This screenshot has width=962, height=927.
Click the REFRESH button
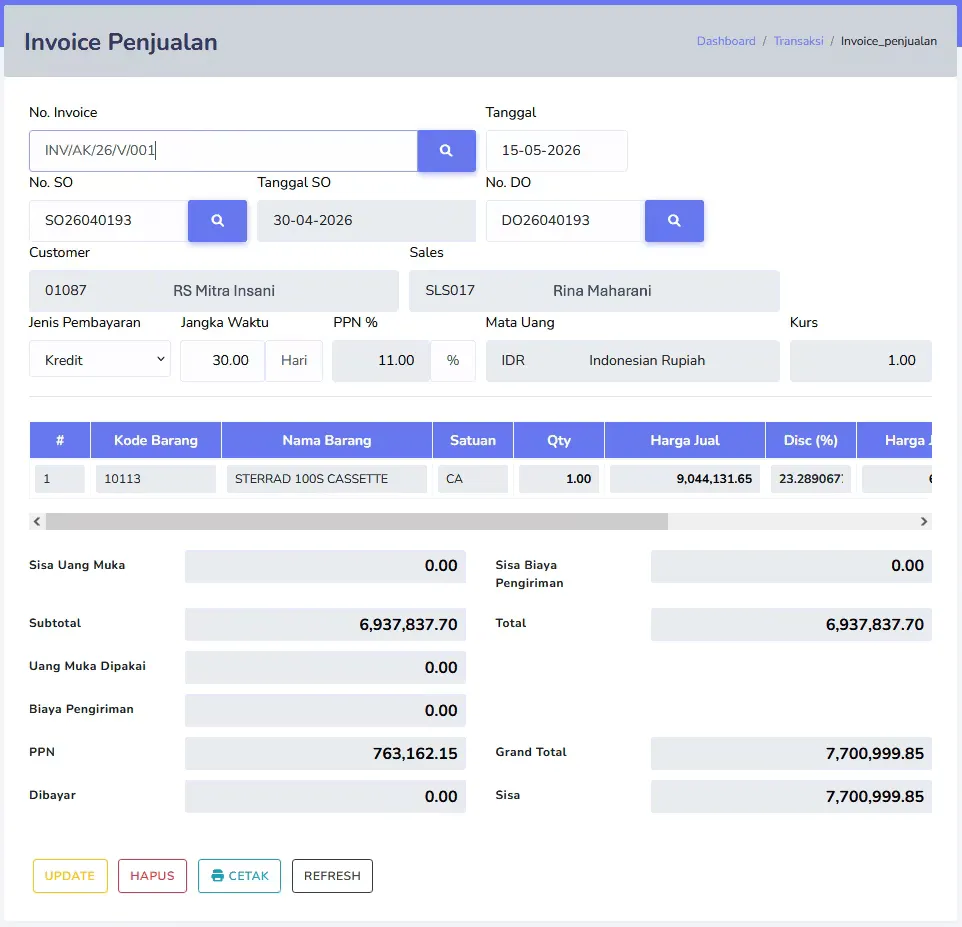click(332, 875)
